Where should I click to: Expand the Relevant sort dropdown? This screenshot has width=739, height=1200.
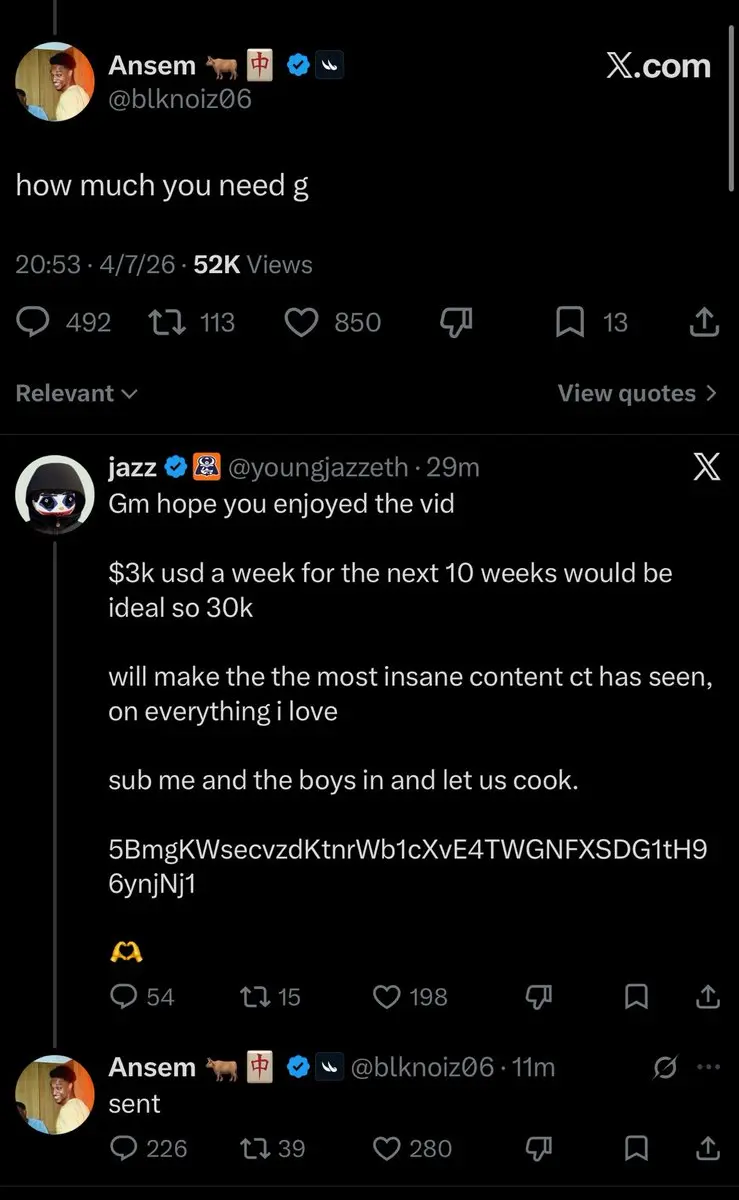click(77, 393)
